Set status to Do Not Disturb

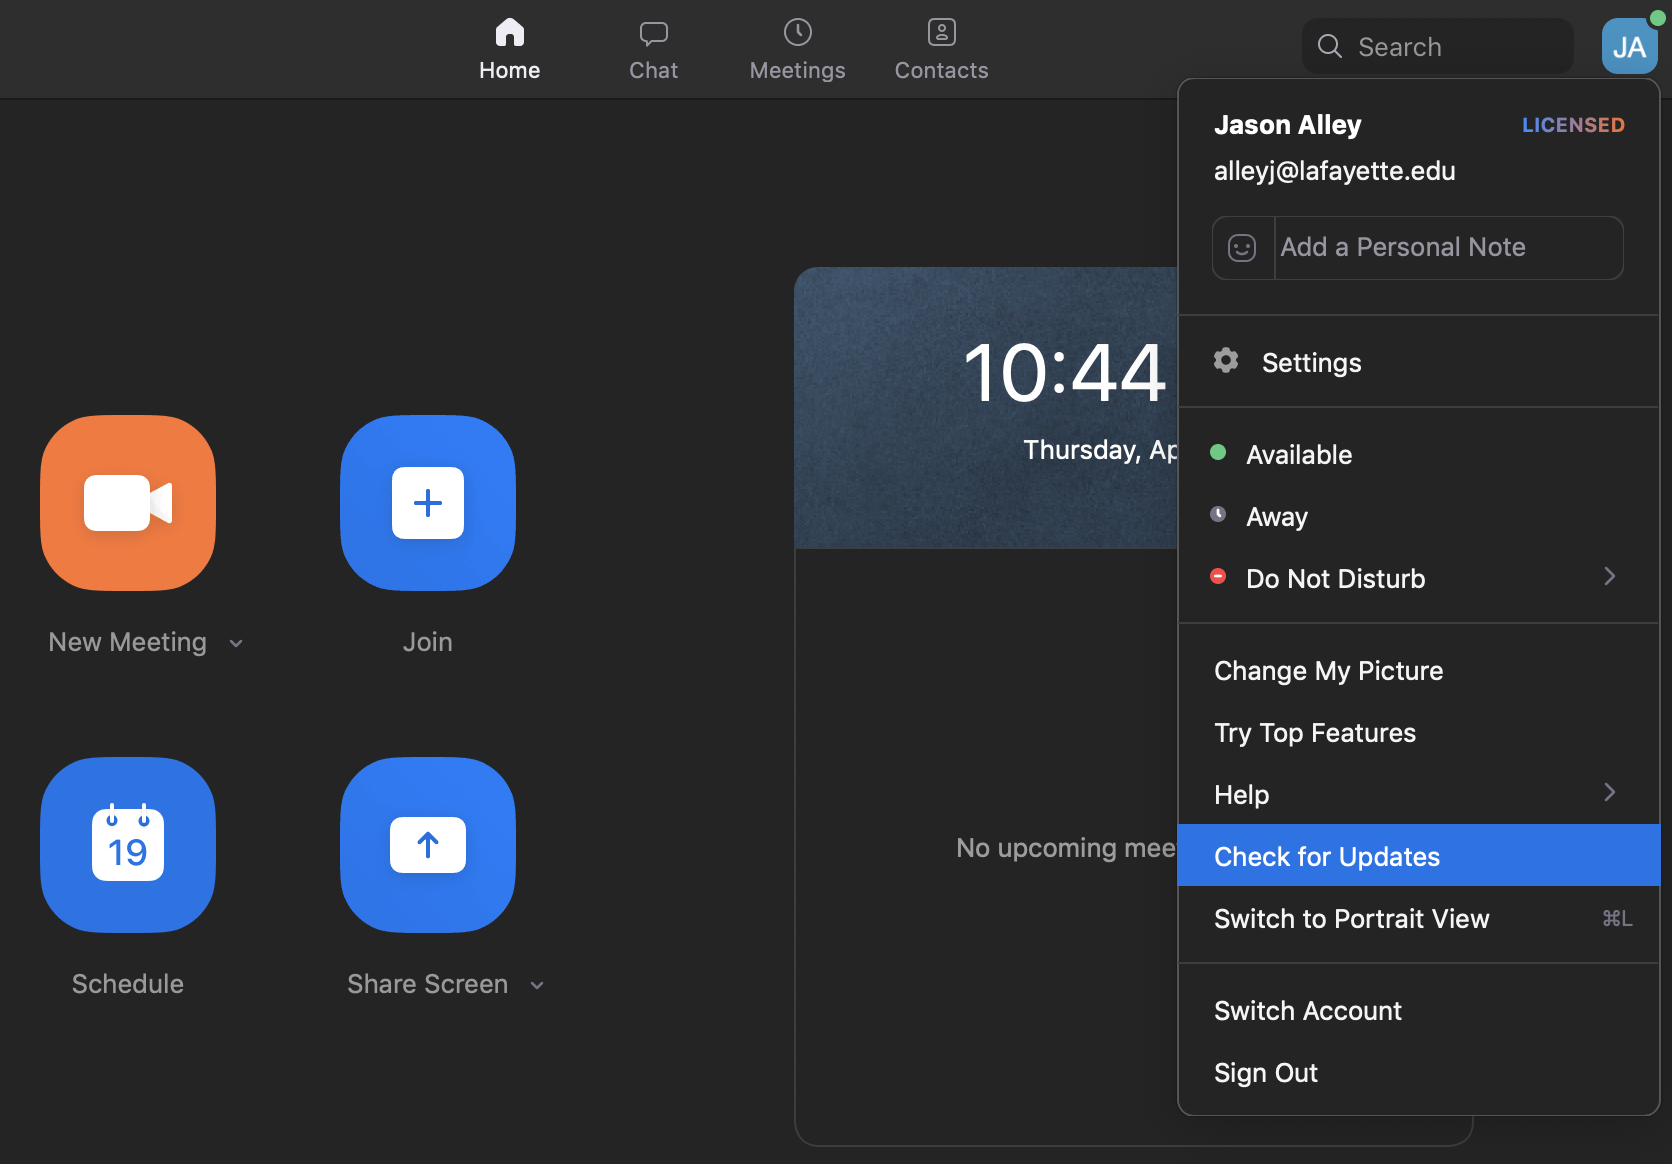(x=1335, y=579)
